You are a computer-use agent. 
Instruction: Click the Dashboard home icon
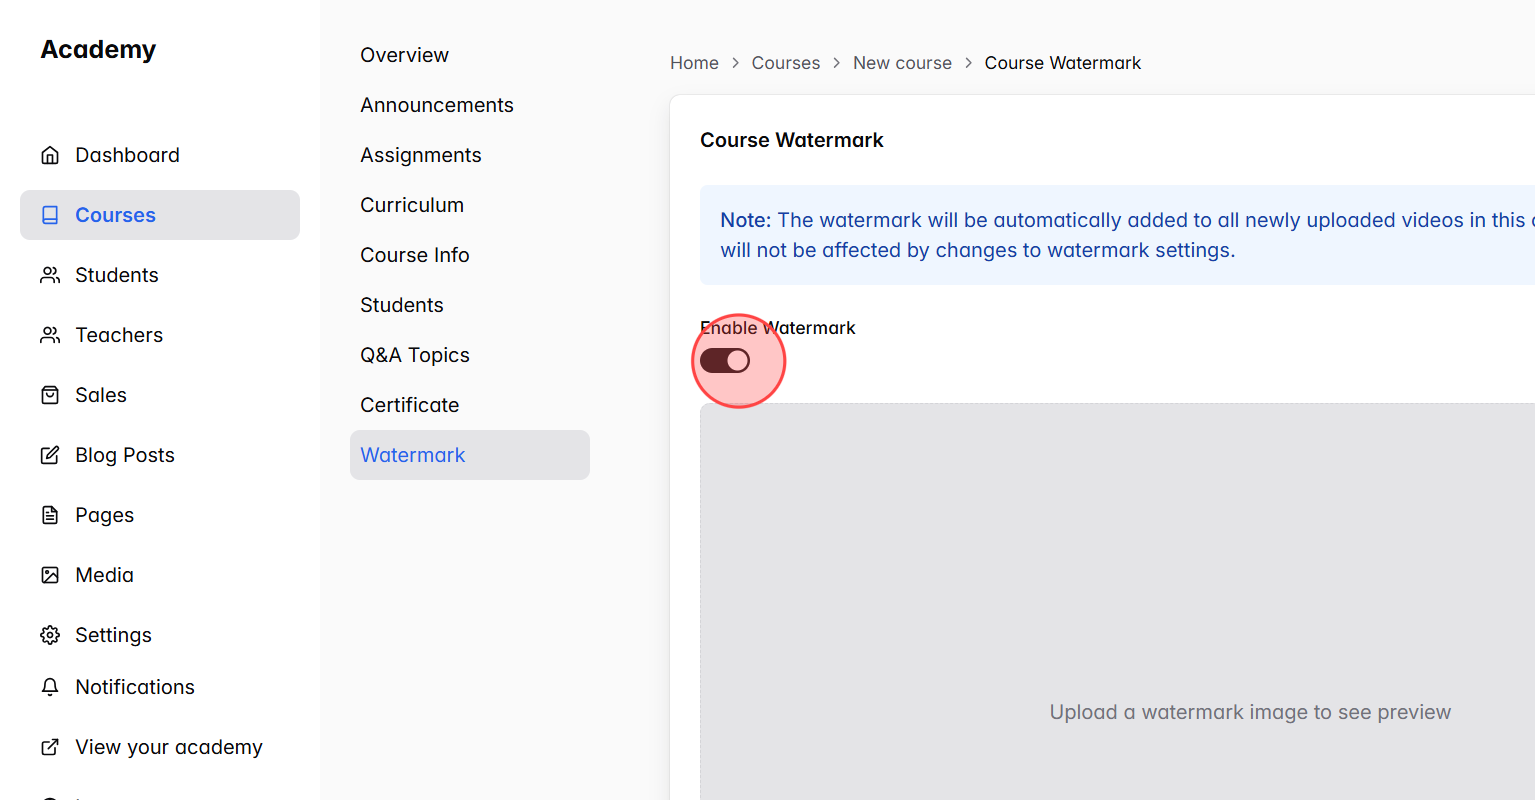[50, 155]
